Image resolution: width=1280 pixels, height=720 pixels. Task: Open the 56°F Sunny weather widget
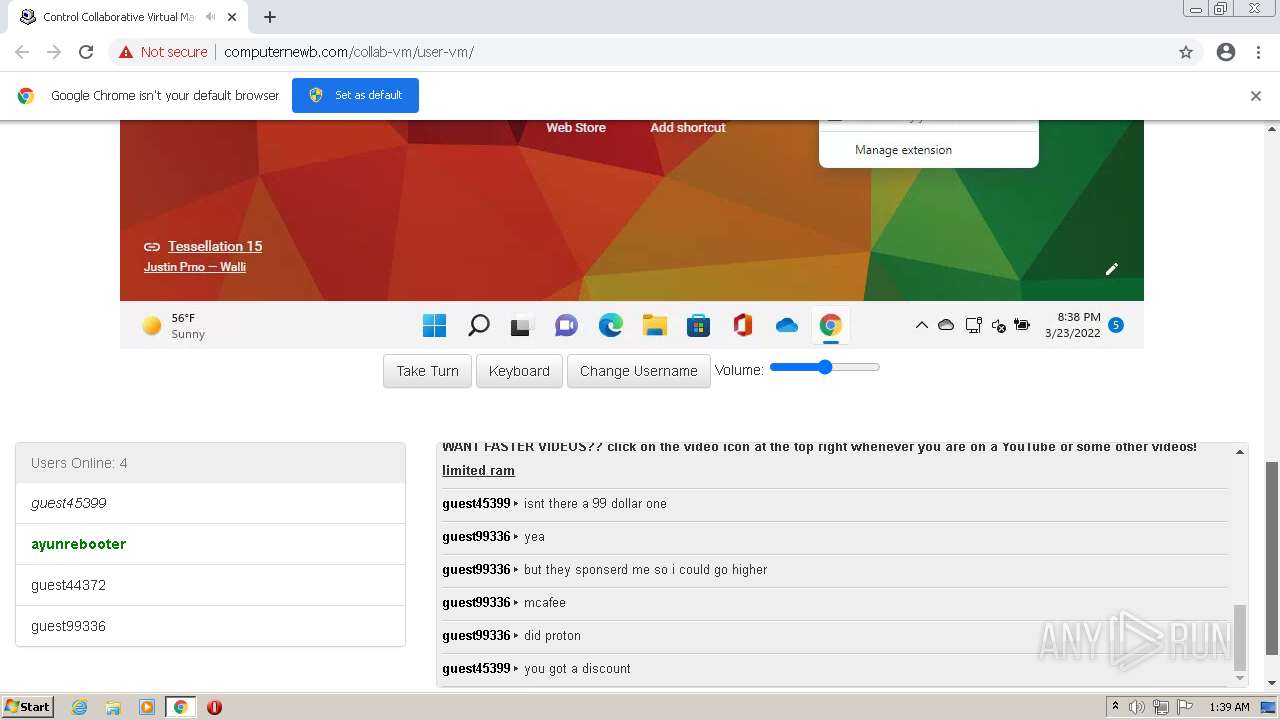click(174, 326)
